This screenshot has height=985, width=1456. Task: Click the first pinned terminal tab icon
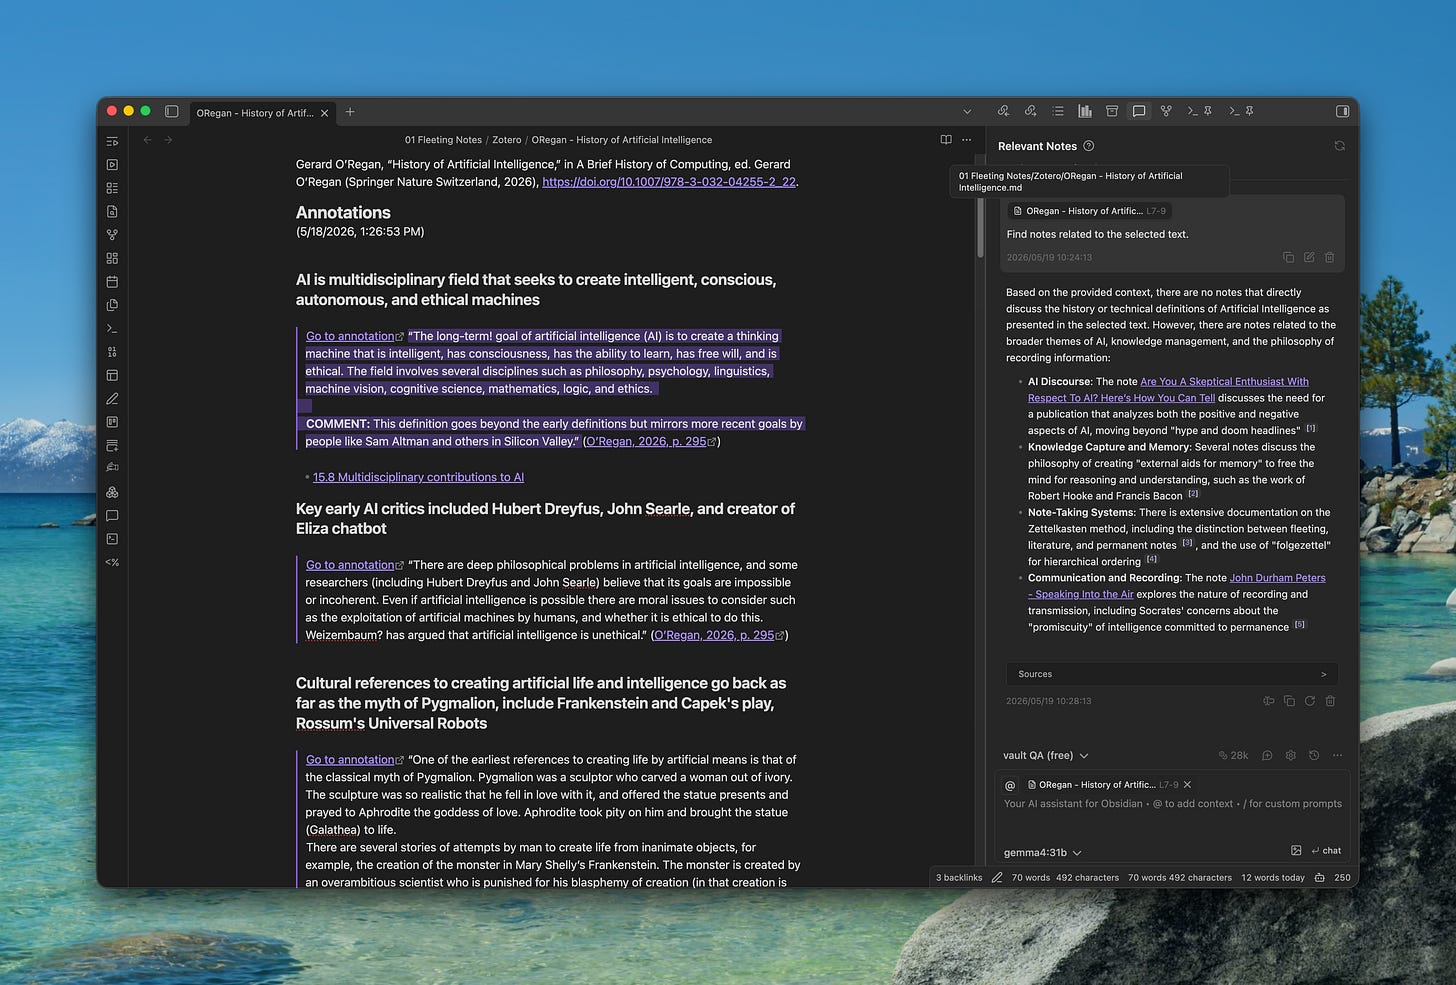point(1199,111)
